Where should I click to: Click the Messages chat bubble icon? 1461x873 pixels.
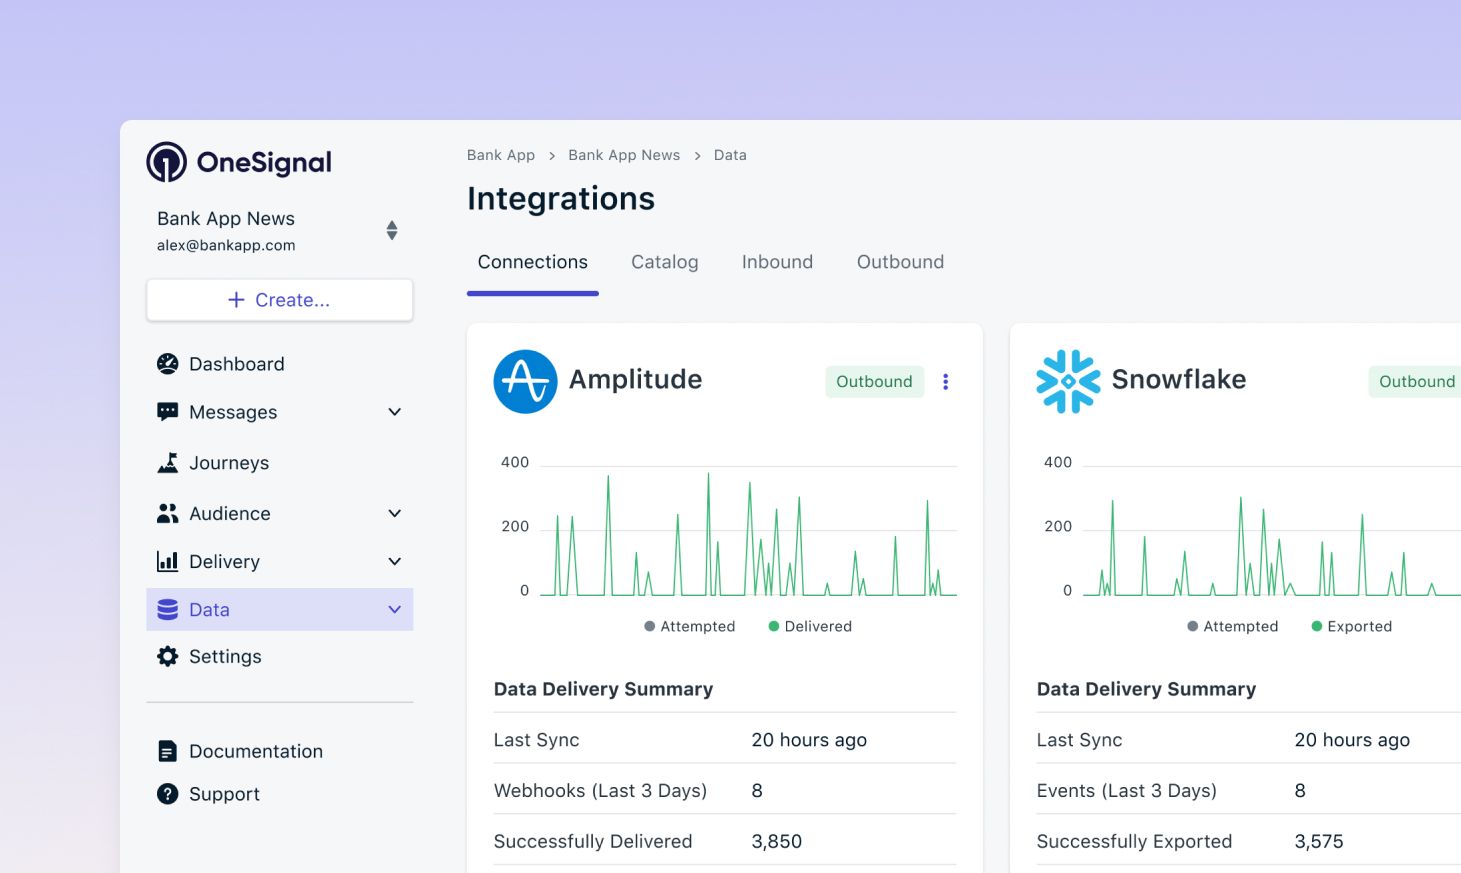click(168, 412)
